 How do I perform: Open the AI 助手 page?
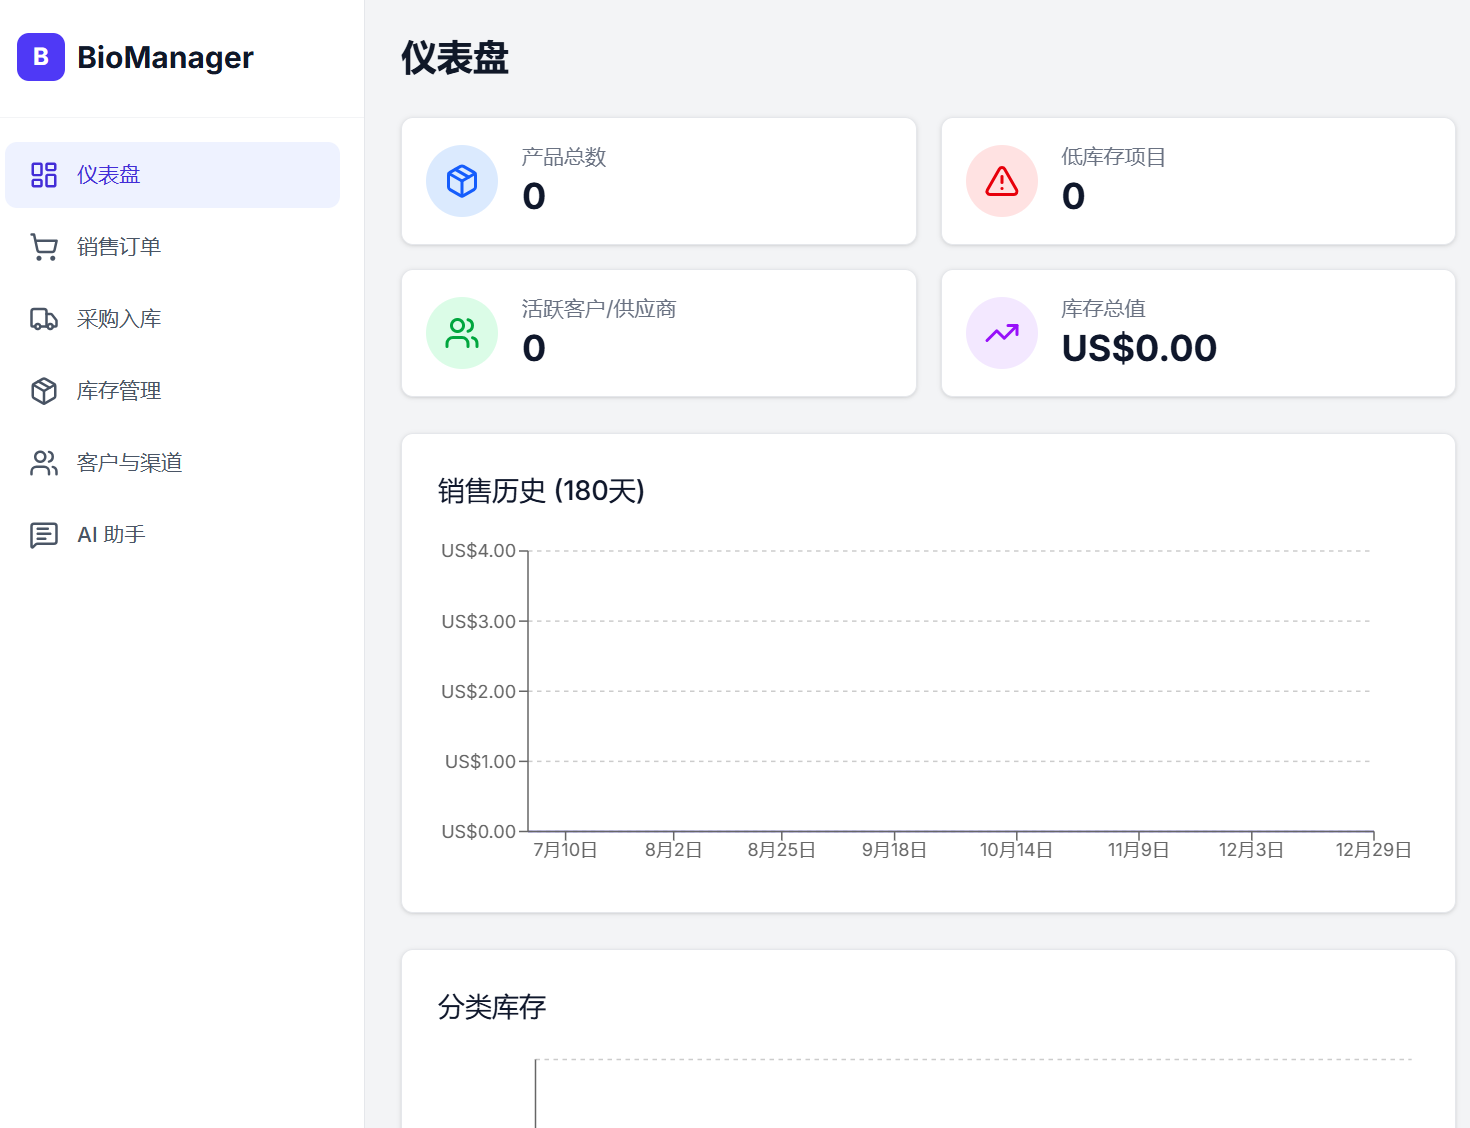pos(111,535)
